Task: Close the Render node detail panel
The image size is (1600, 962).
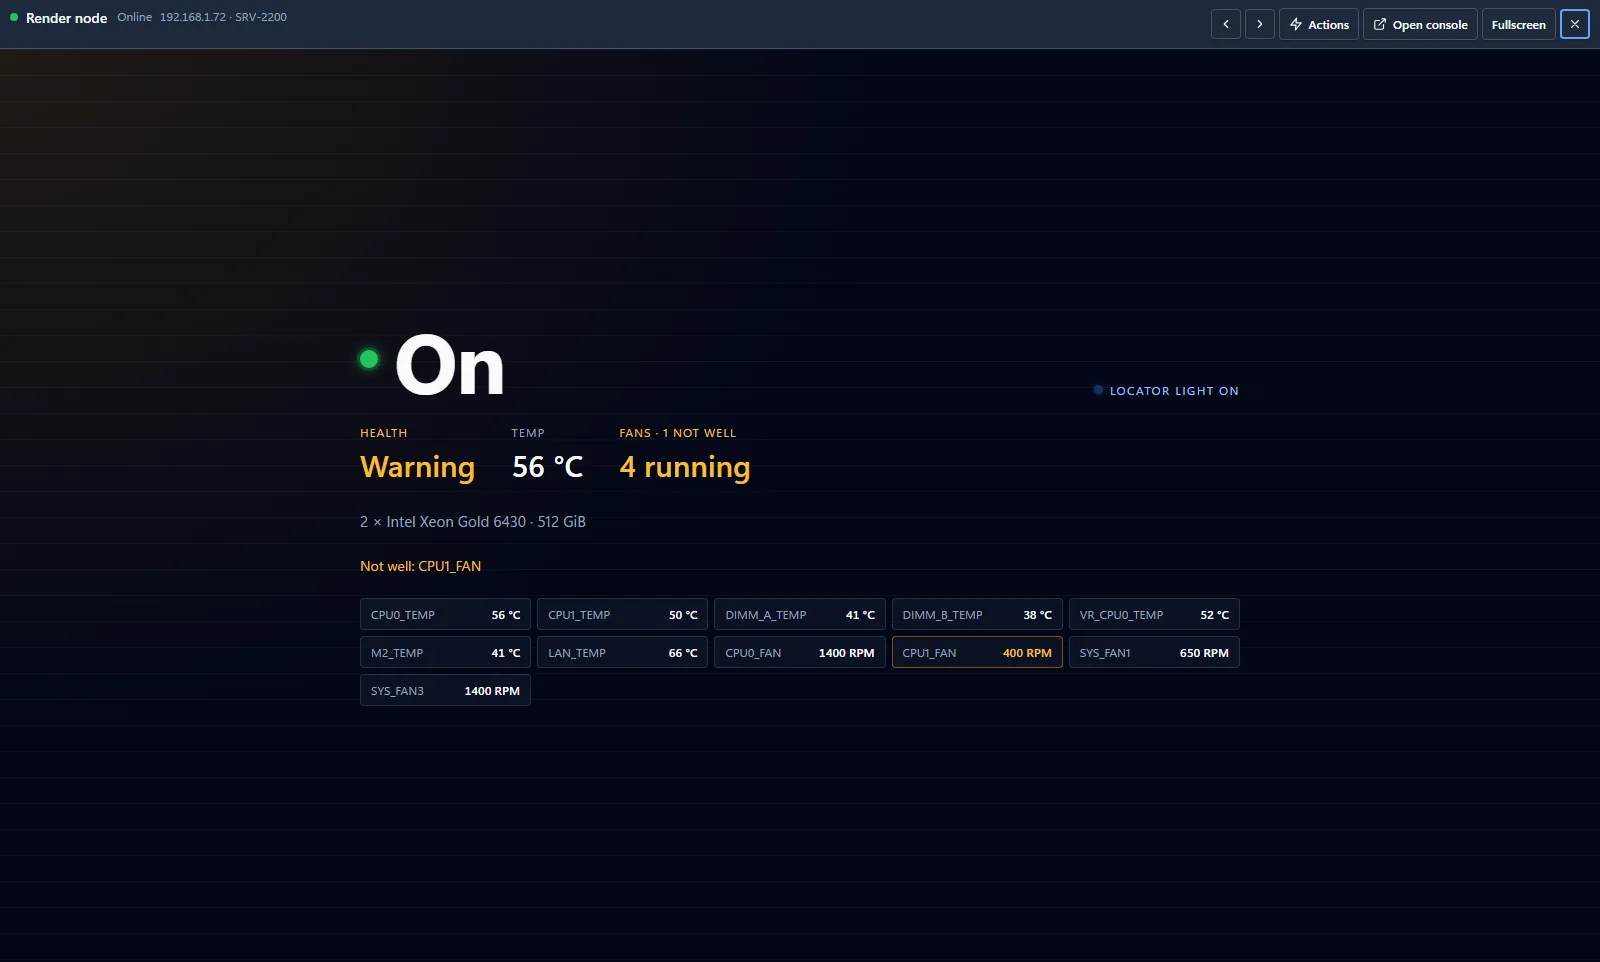Action: (1575, 24)
